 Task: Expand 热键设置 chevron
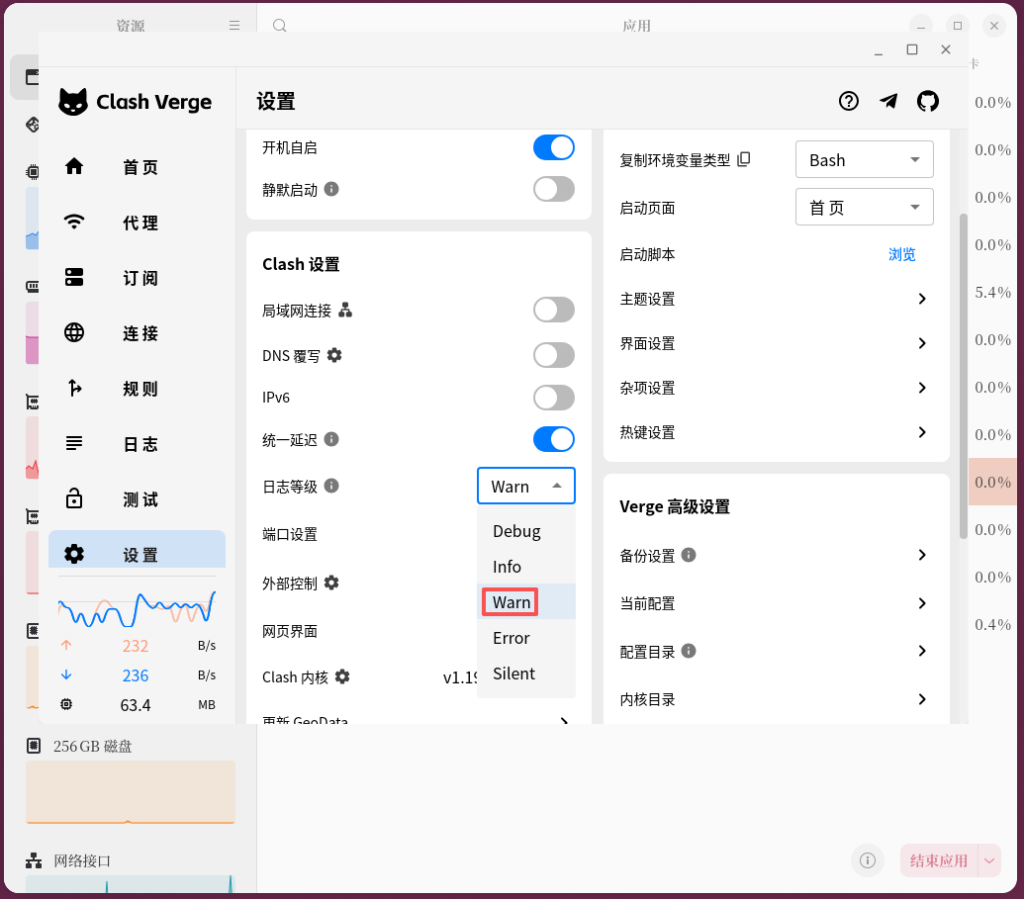pos(921,432)
